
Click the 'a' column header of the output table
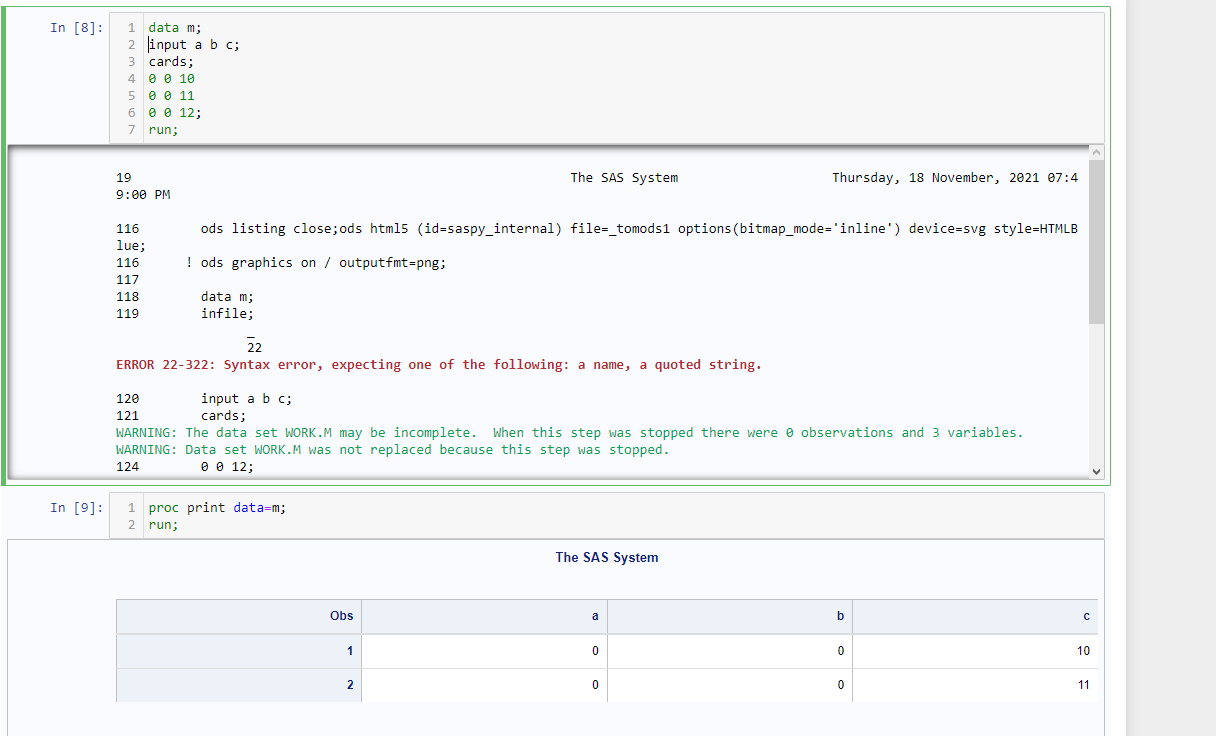pos(593,616)
